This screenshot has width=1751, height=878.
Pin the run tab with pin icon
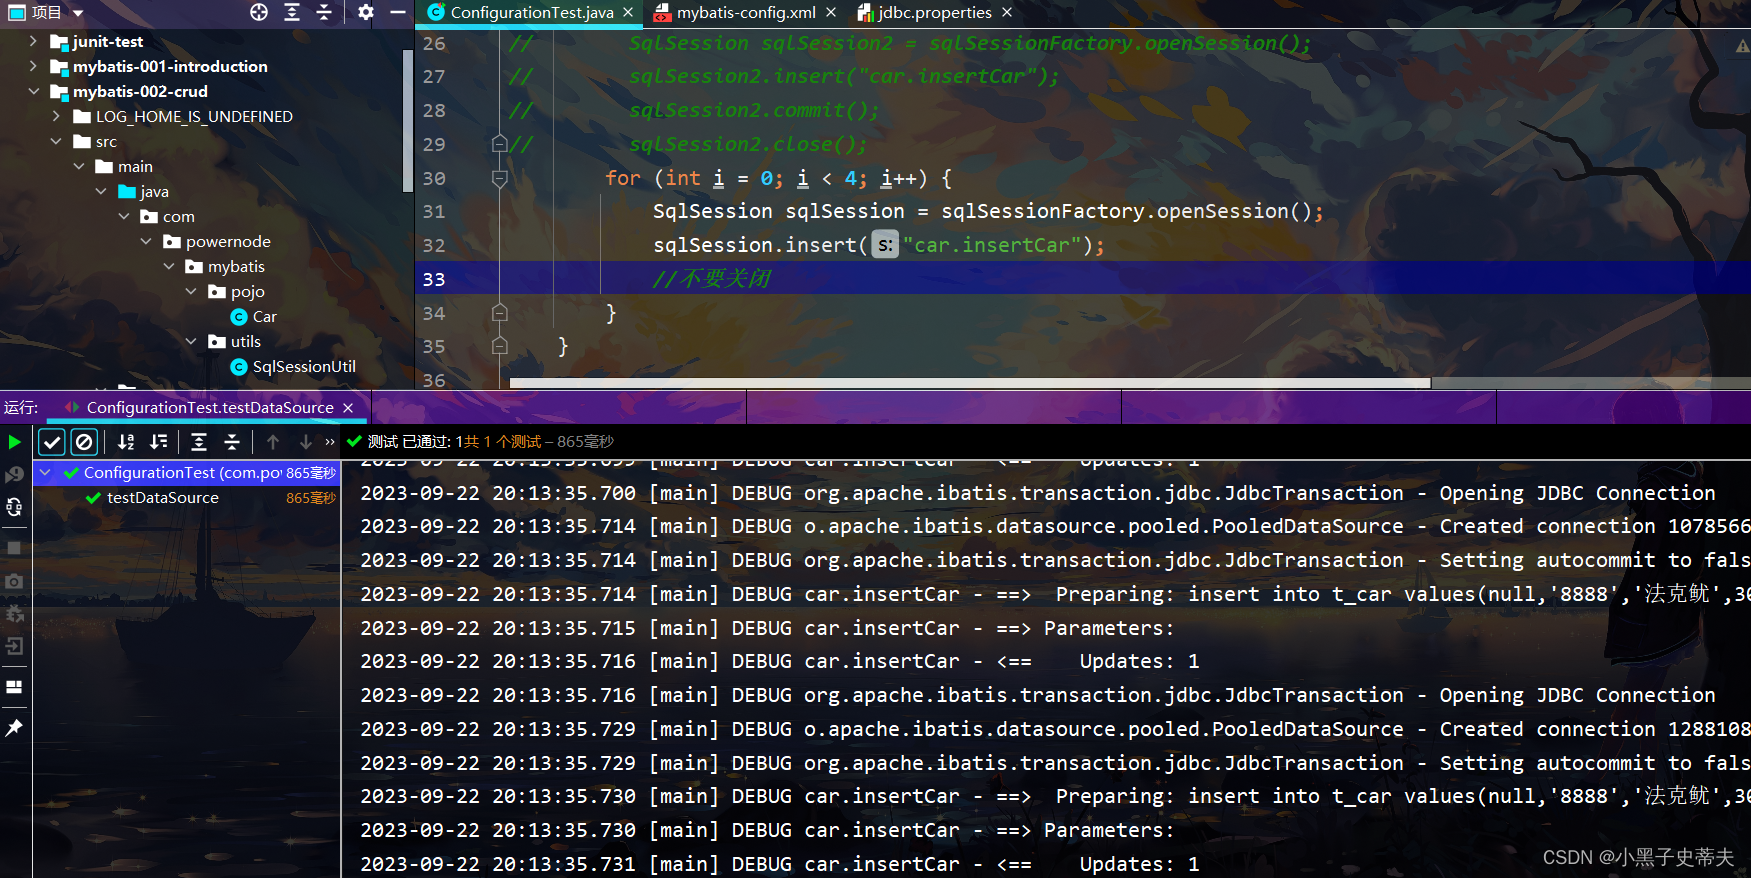[14, 728]
